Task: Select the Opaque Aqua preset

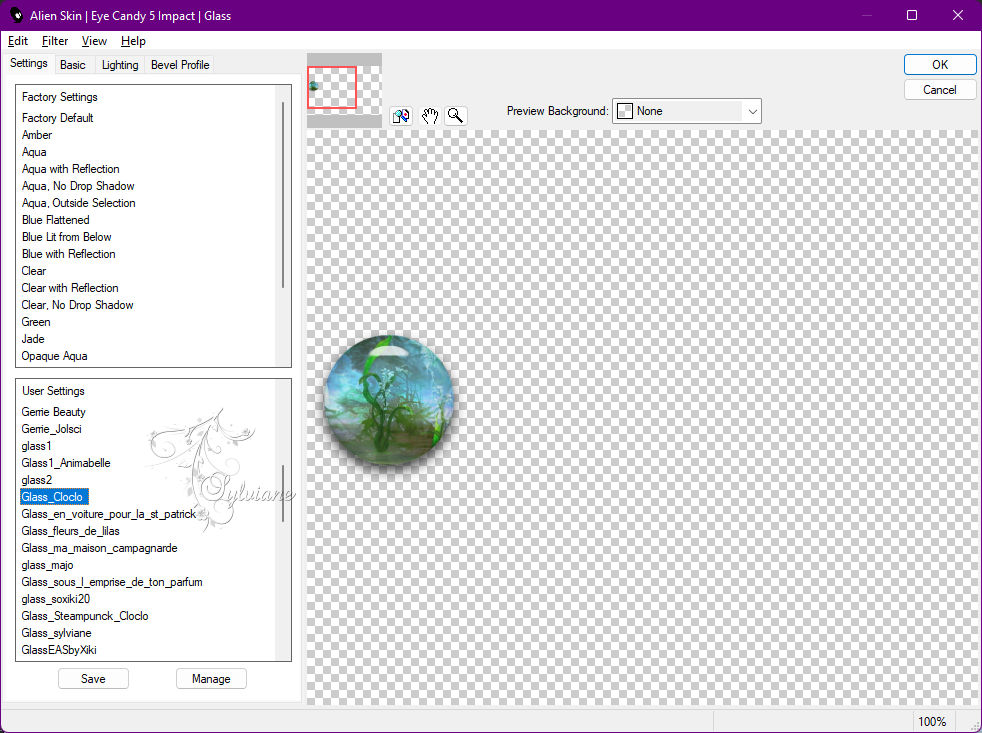Action: tap(54, 356)
